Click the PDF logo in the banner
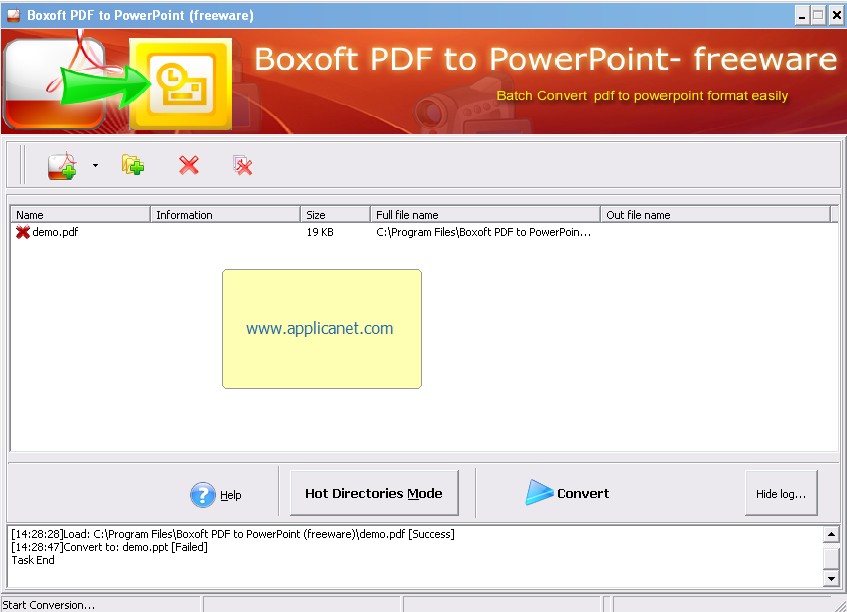The width and height of the screenshot is (847, 612). coord(54,84)
